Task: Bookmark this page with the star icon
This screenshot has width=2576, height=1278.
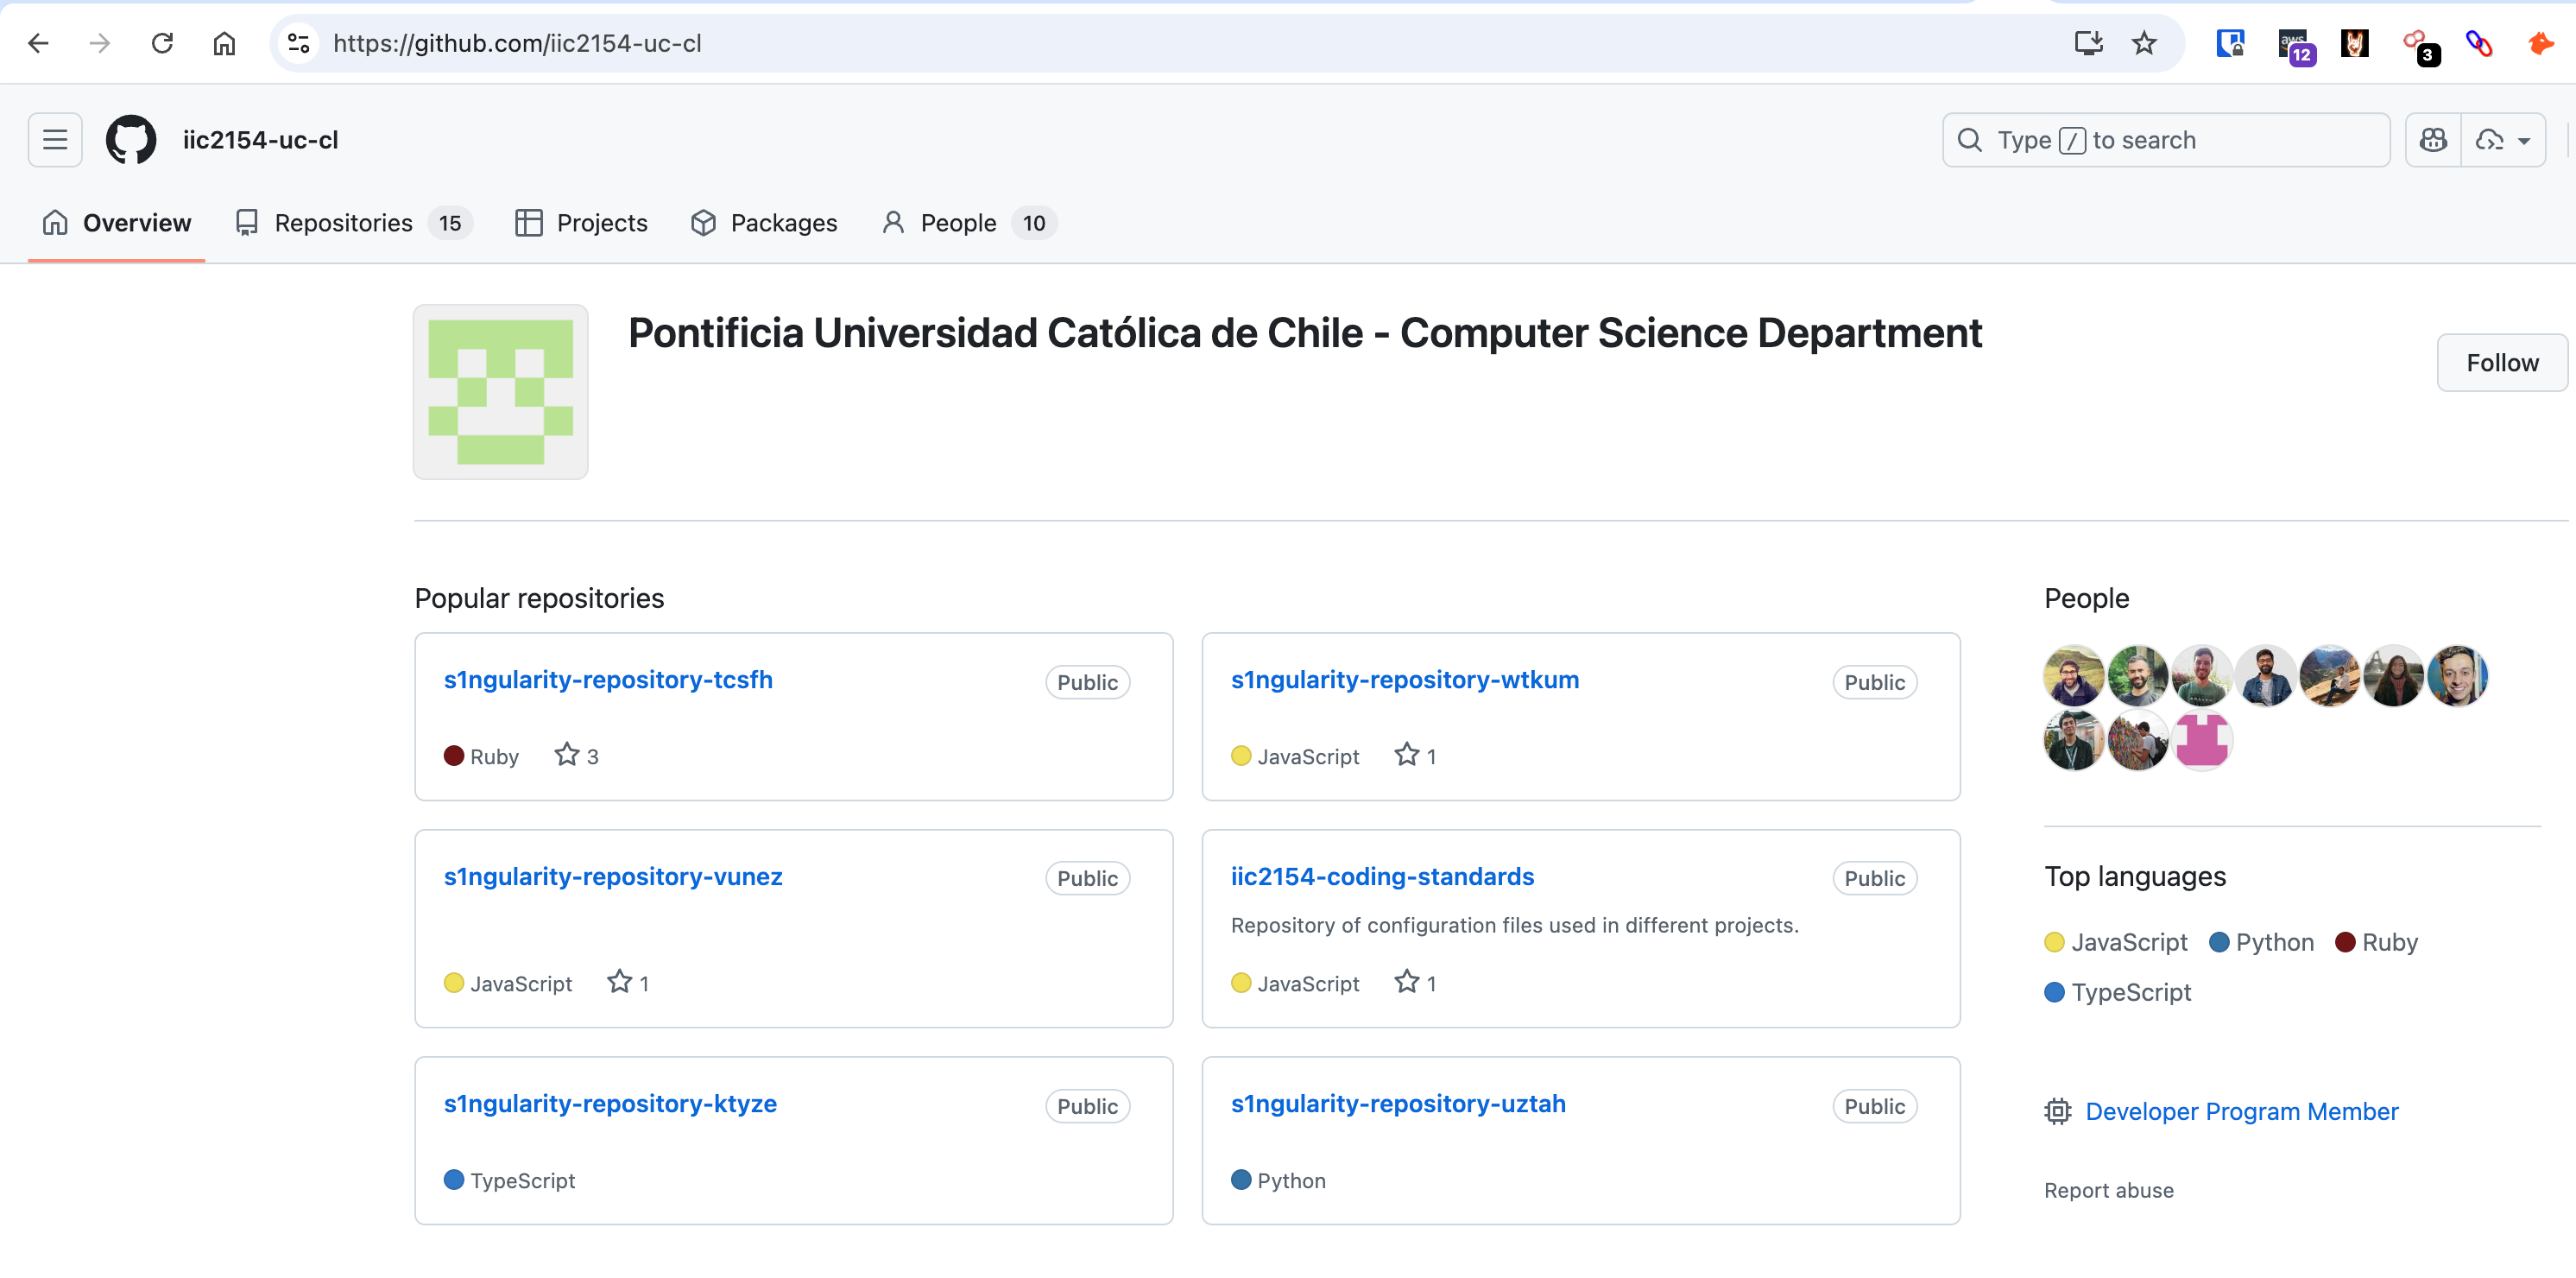Action: tap(2144, 43)
